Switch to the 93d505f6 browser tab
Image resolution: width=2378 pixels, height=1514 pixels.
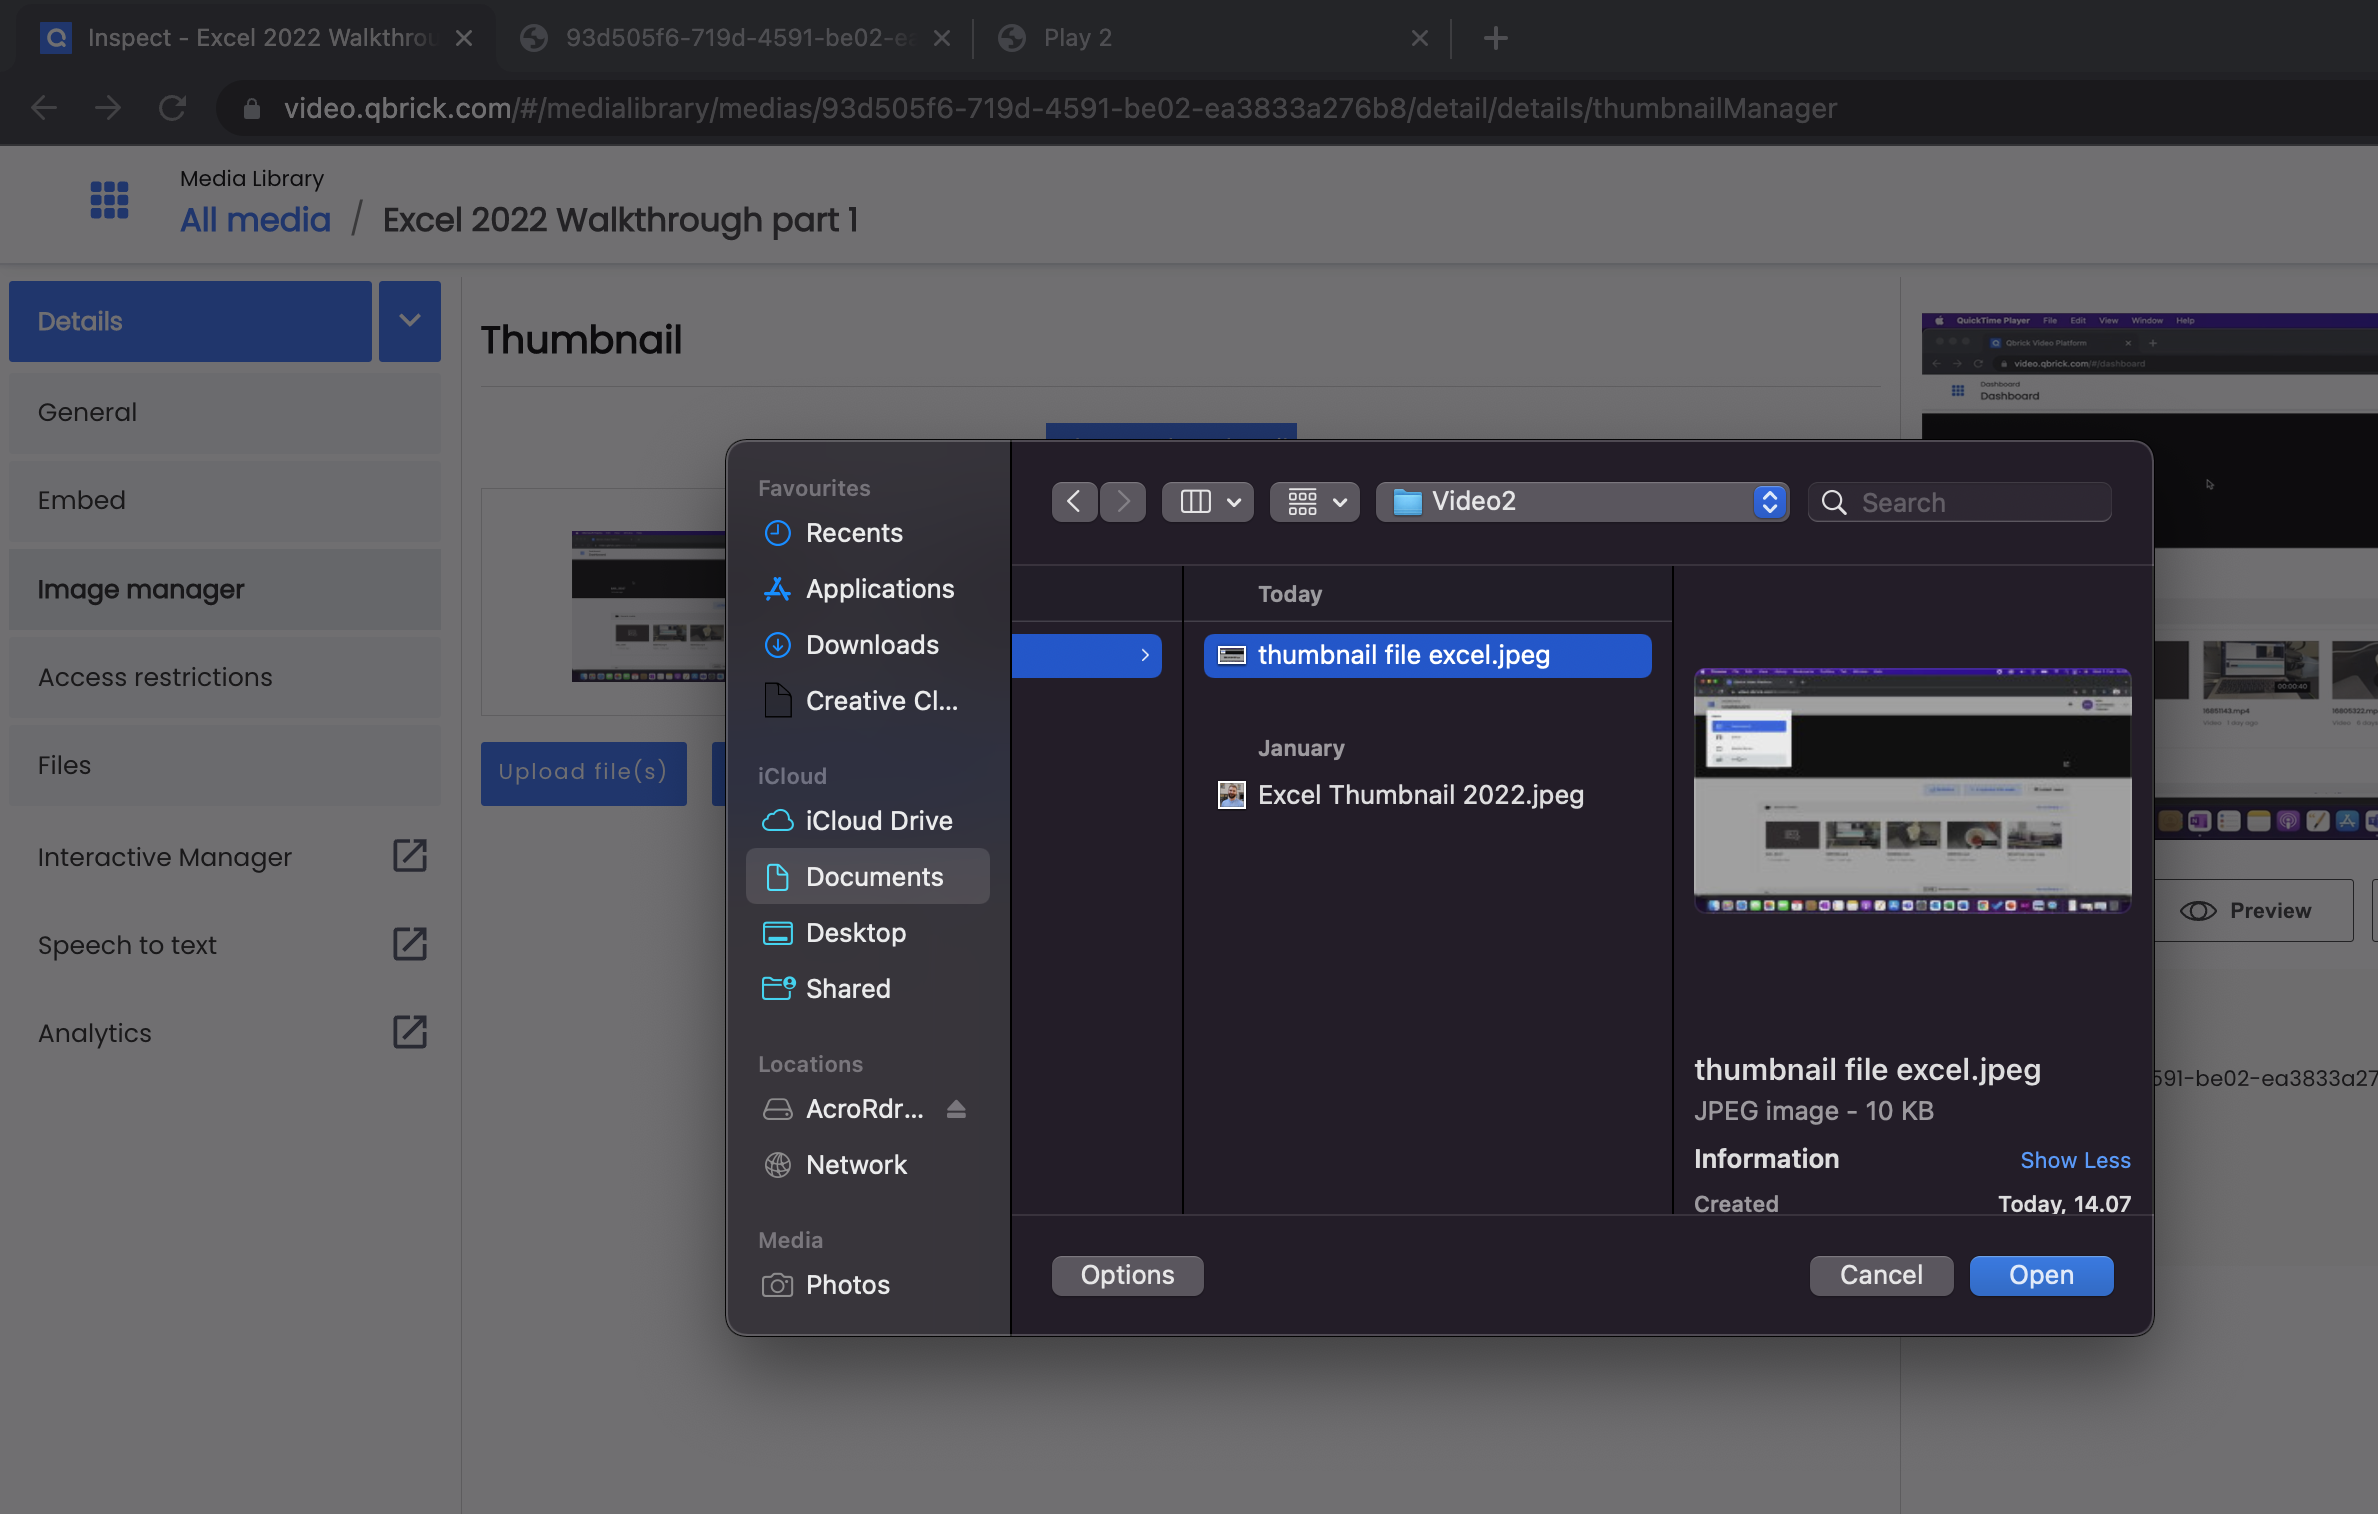tap(735, 38)
